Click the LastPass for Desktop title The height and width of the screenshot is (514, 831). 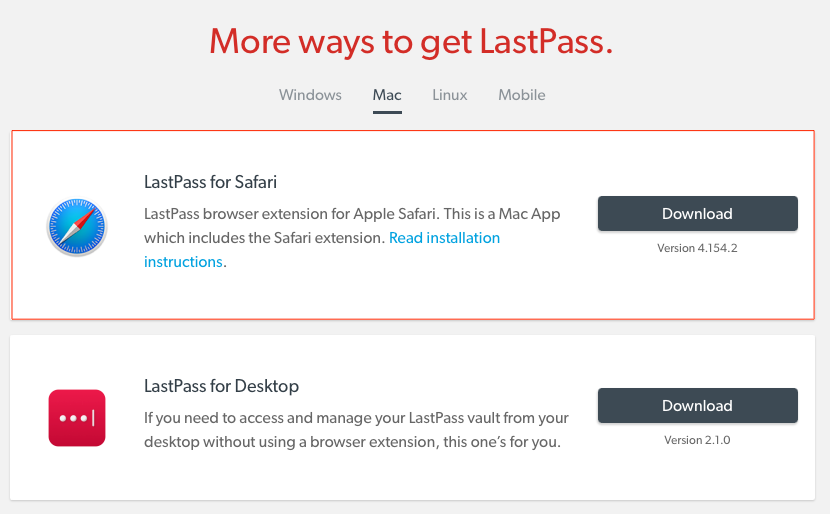click(222, 386)
